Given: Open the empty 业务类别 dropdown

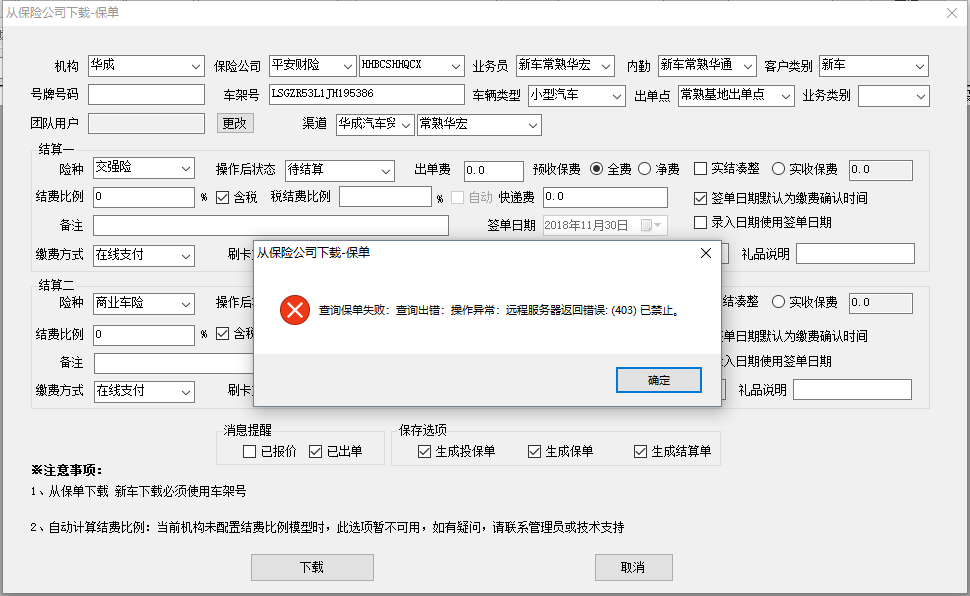Looking at the screenshot, I should tap(894, 96).
